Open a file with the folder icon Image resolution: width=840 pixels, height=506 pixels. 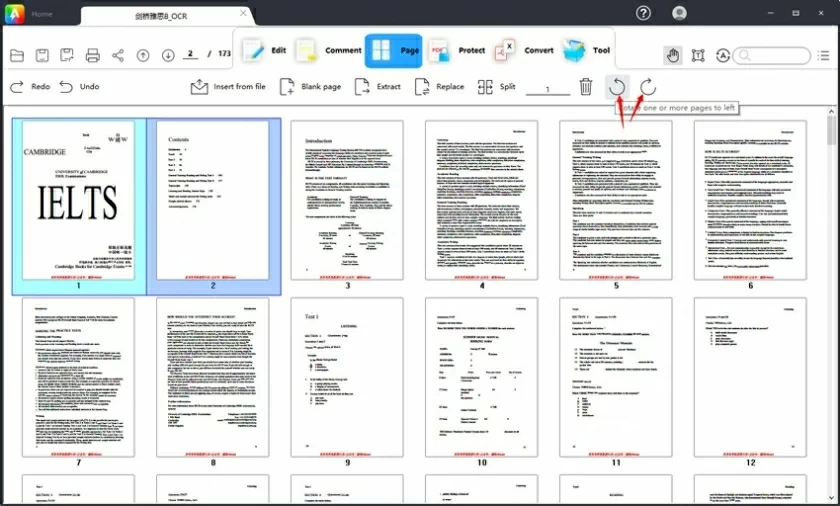click(17, 55)
